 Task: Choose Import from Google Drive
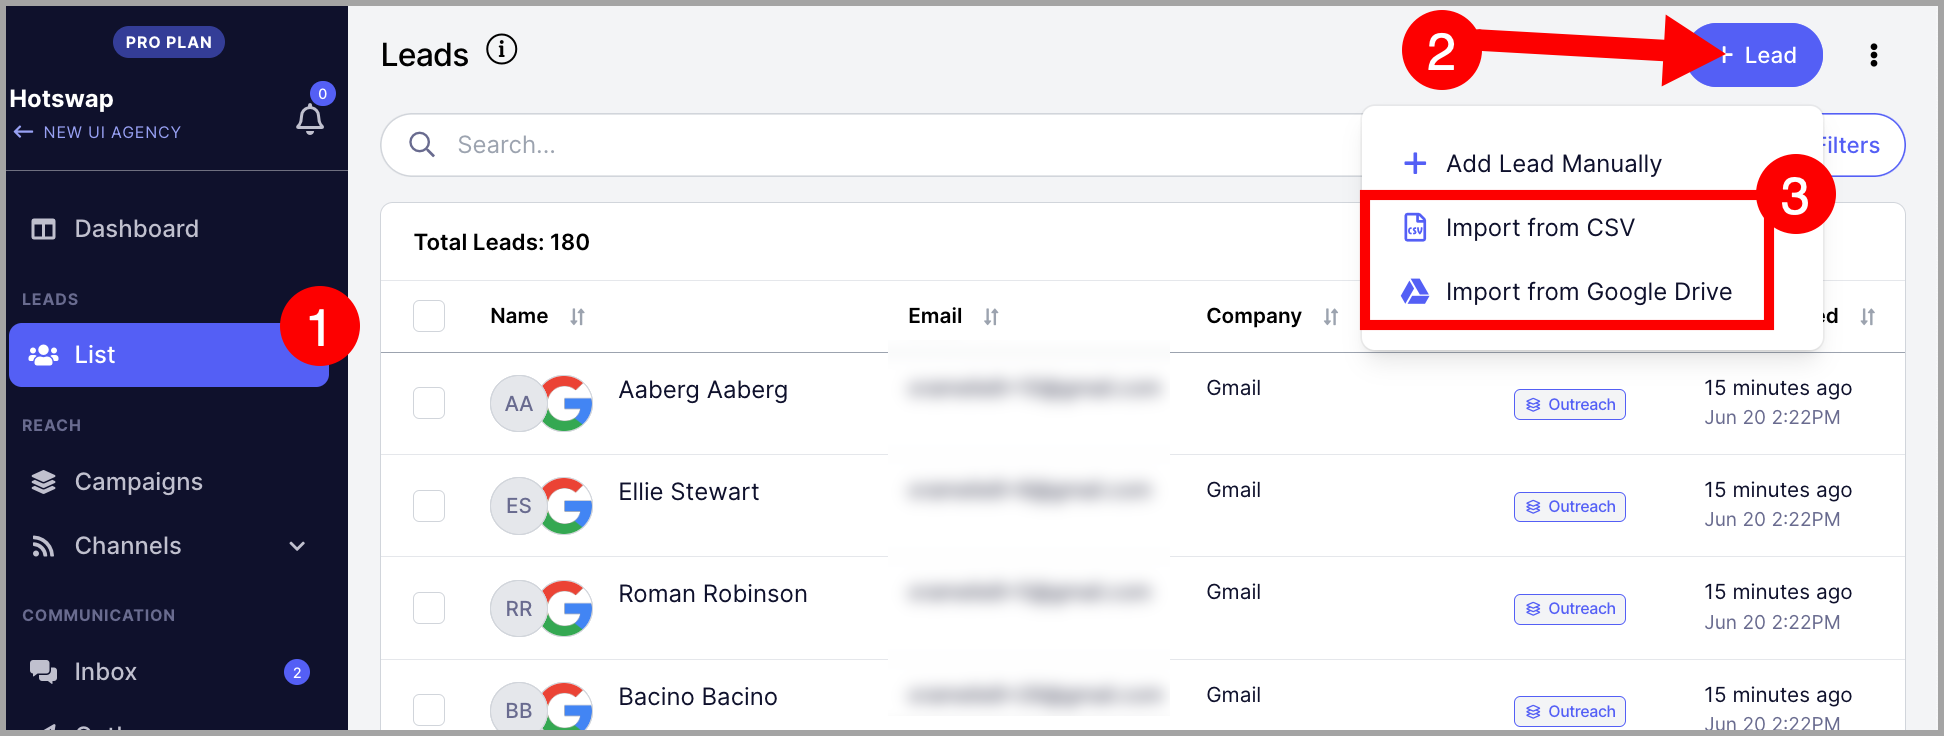click(x=1566, y=292)
